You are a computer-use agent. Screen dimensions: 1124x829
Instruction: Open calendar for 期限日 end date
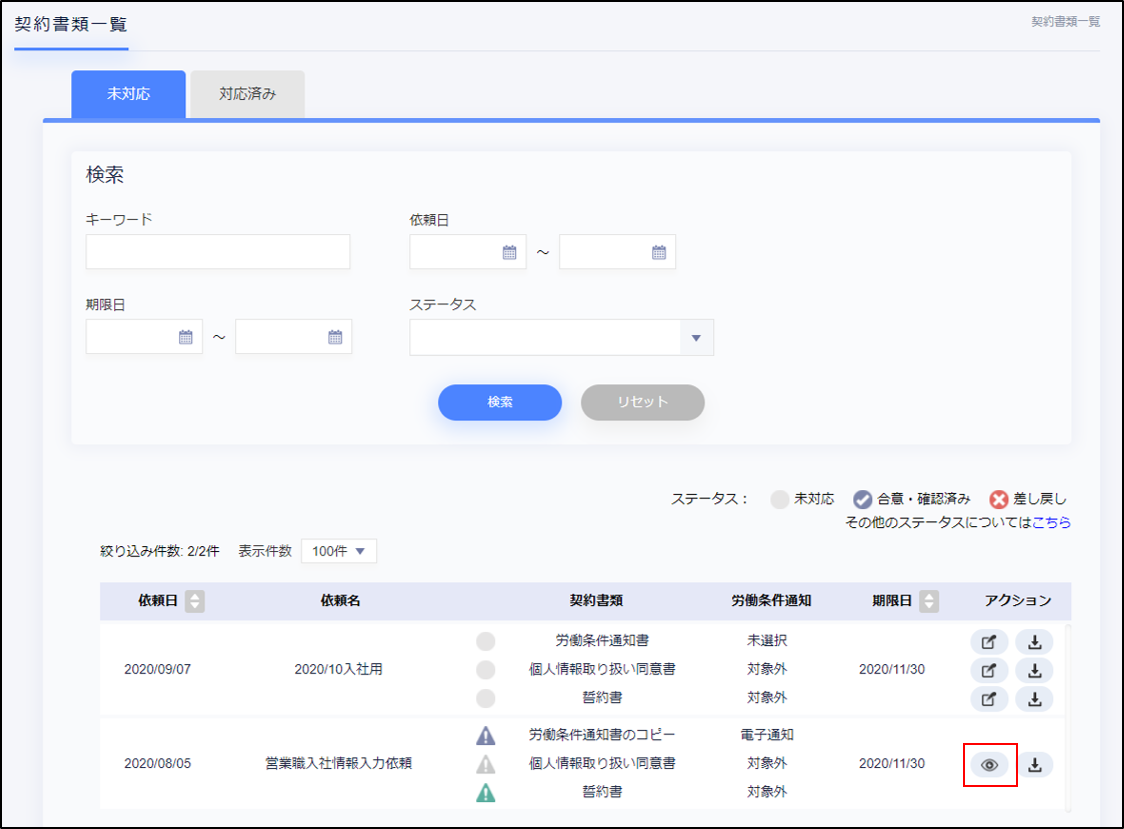coord(335,337)
